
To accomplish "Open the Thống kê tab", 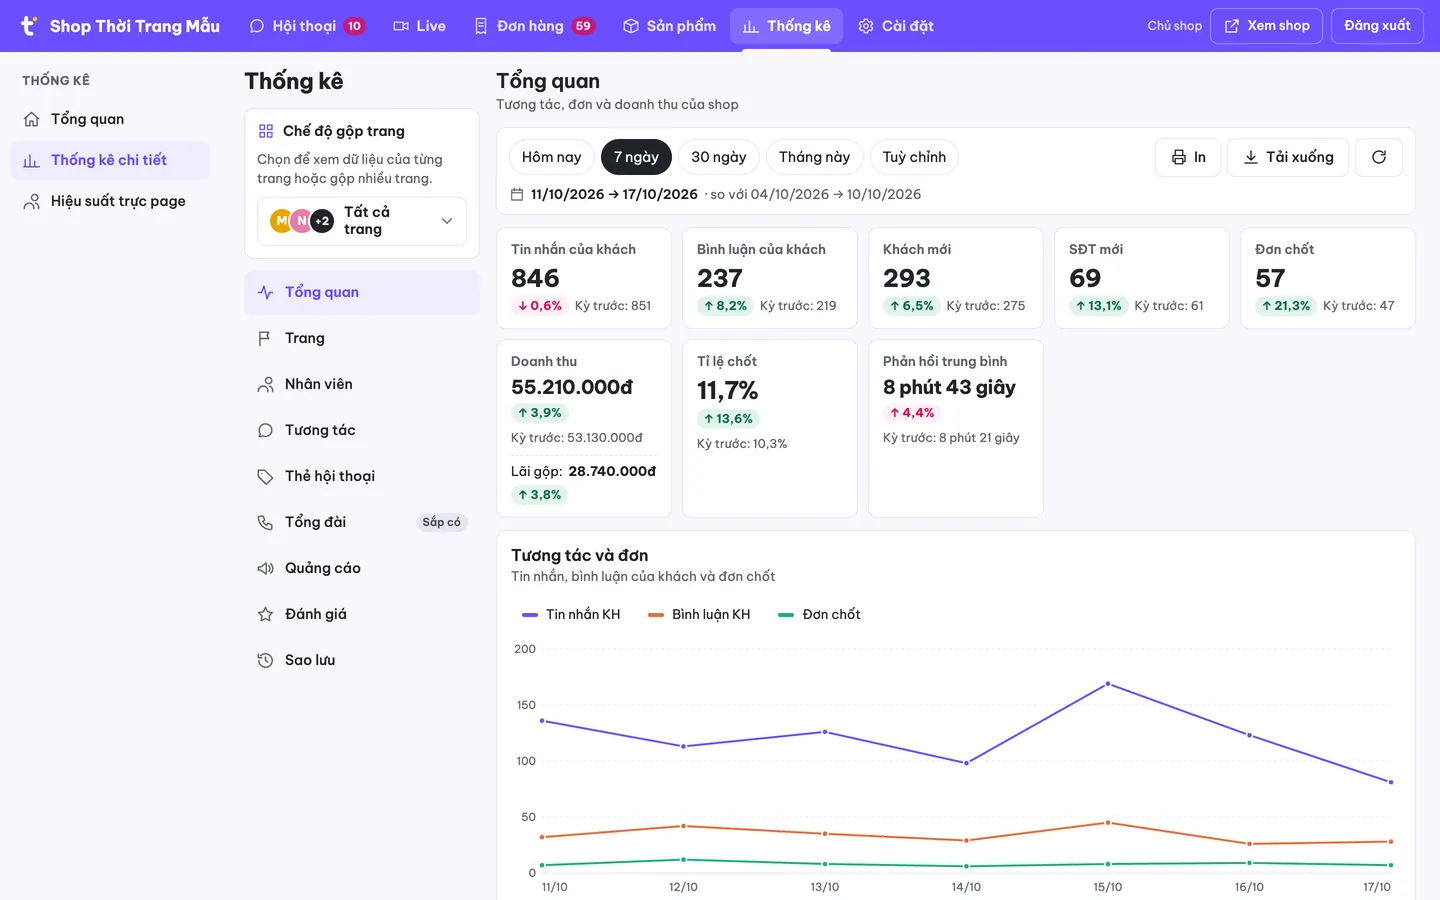I will [x=787, y=26].
